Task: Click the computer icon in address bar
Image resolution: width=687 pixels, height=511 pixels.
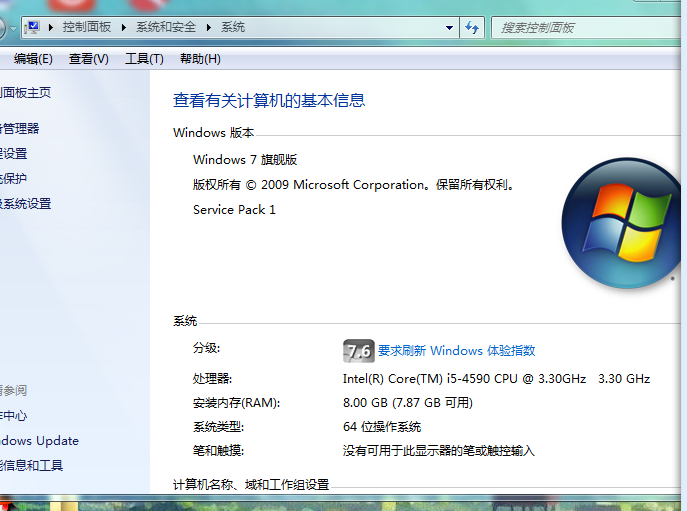Action: [x=32, y=27]
